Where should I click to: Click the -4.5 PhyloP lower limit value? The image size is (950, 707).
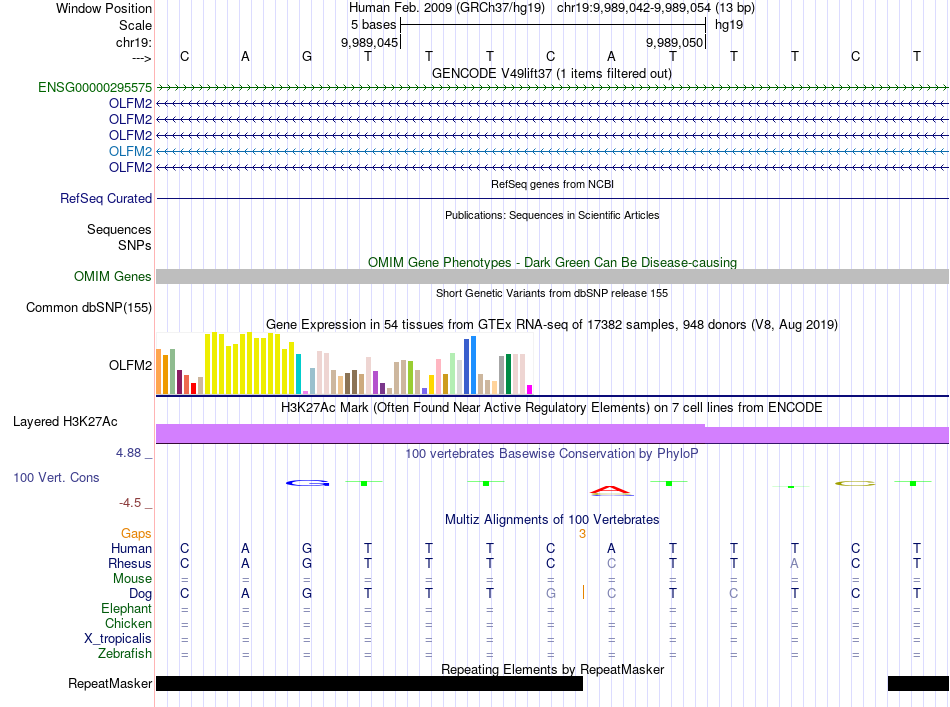pyautogui.click(x=130, y=502)
